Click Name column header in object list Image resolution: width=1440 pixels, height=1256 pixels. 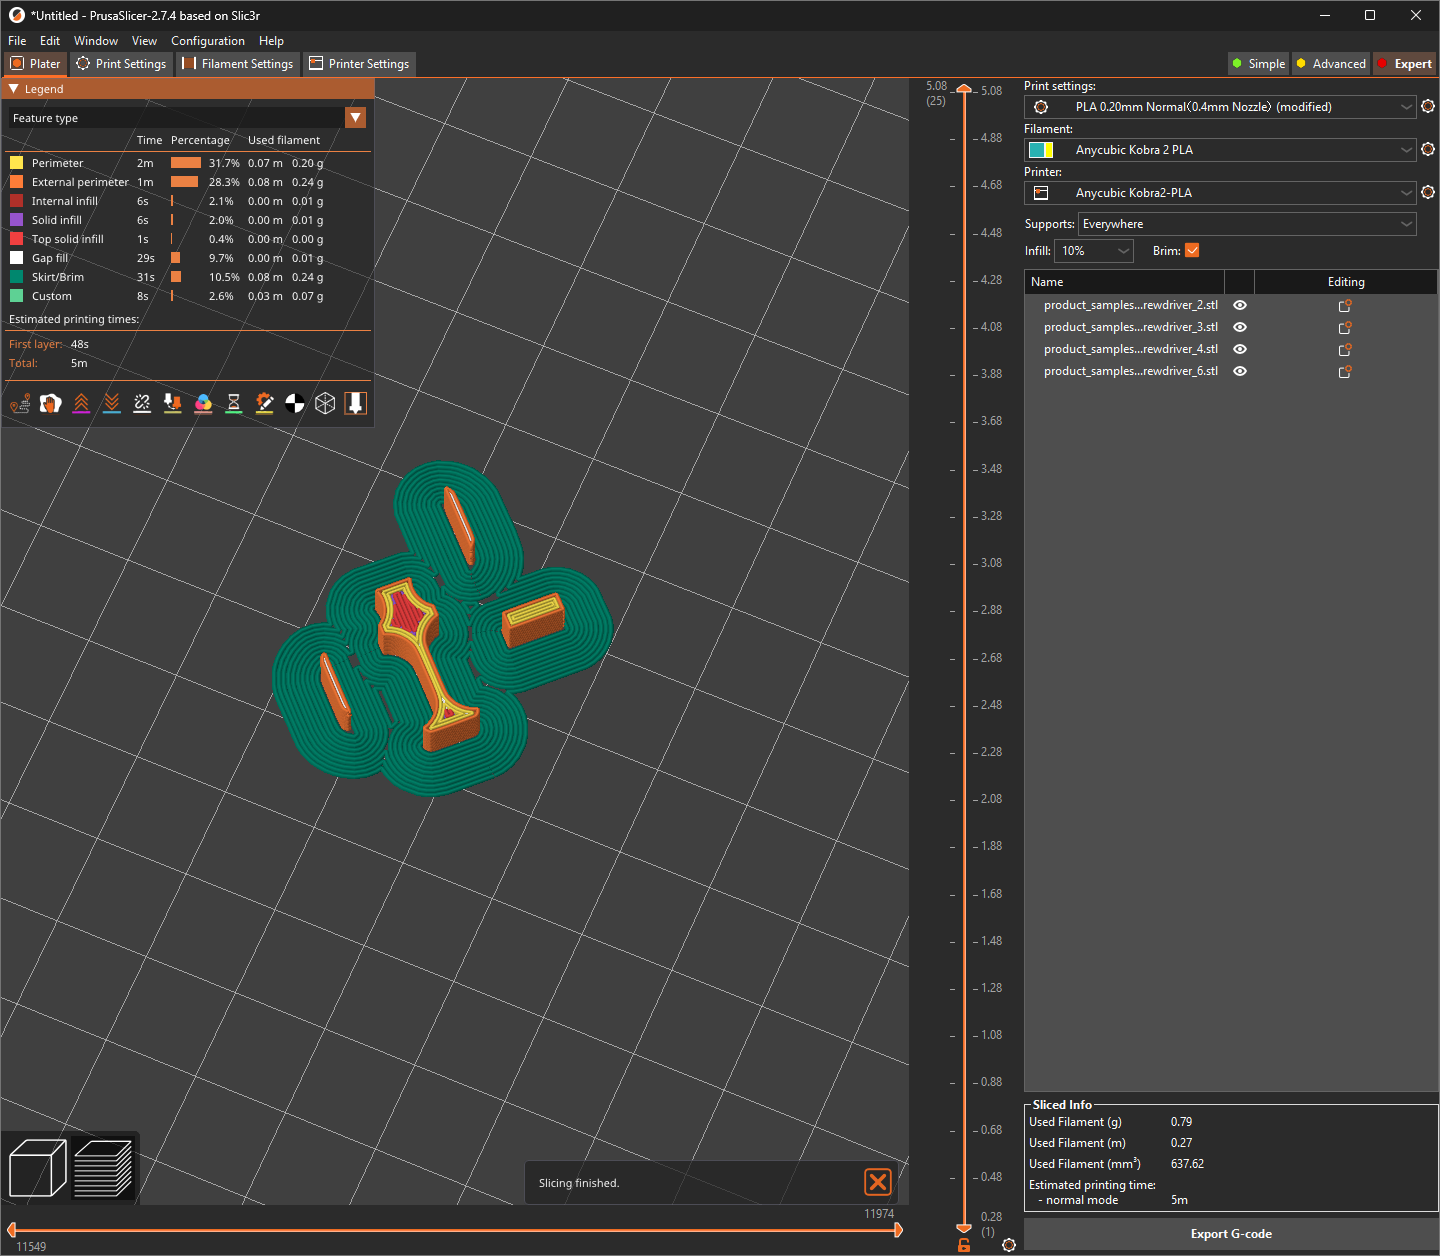pyautogui.click(x=1124, y=282)
